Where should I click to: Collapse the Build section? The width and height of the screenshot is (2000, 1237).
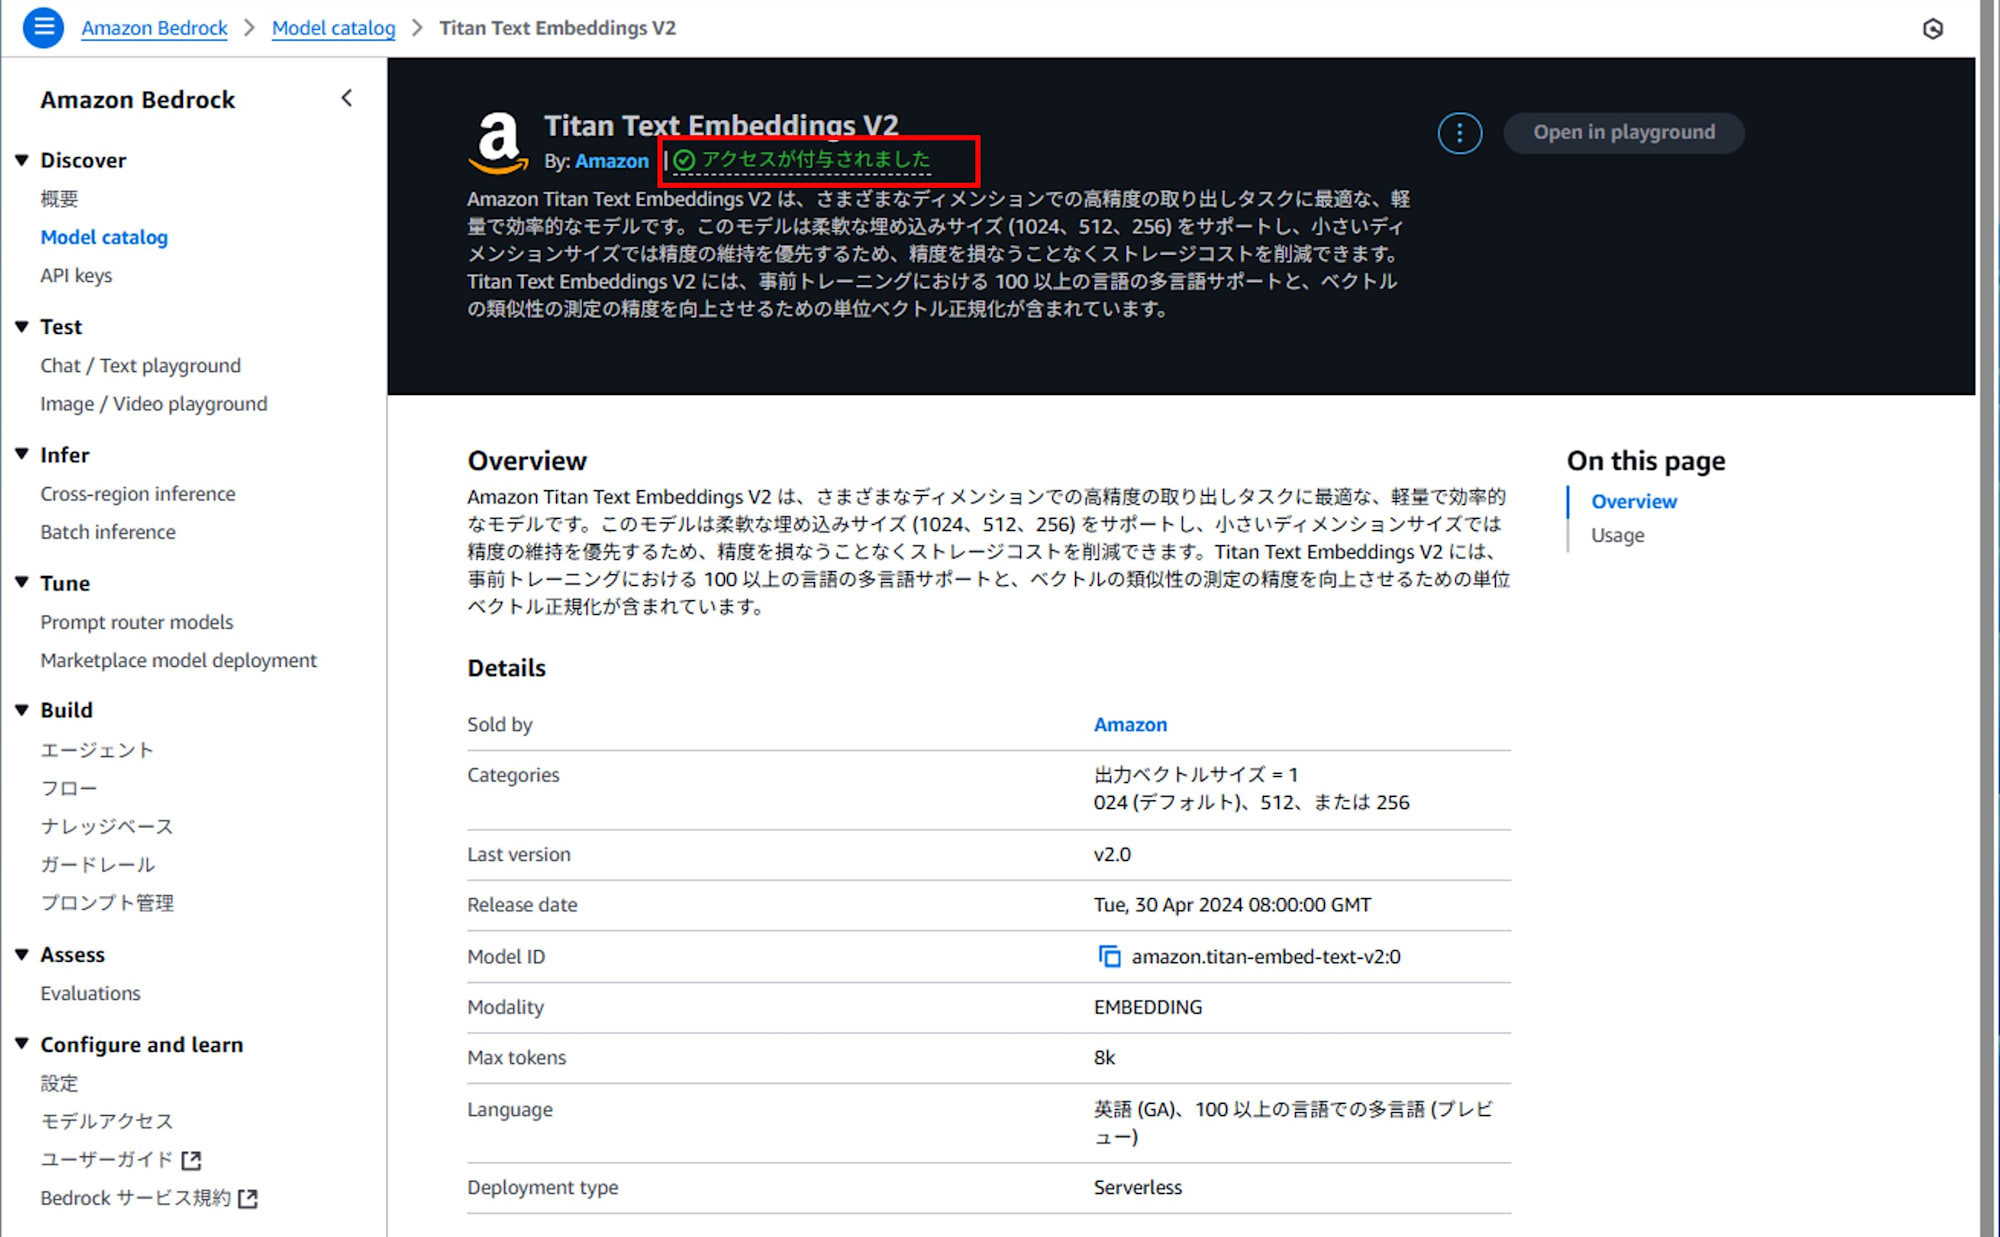(x=22, y=710)
